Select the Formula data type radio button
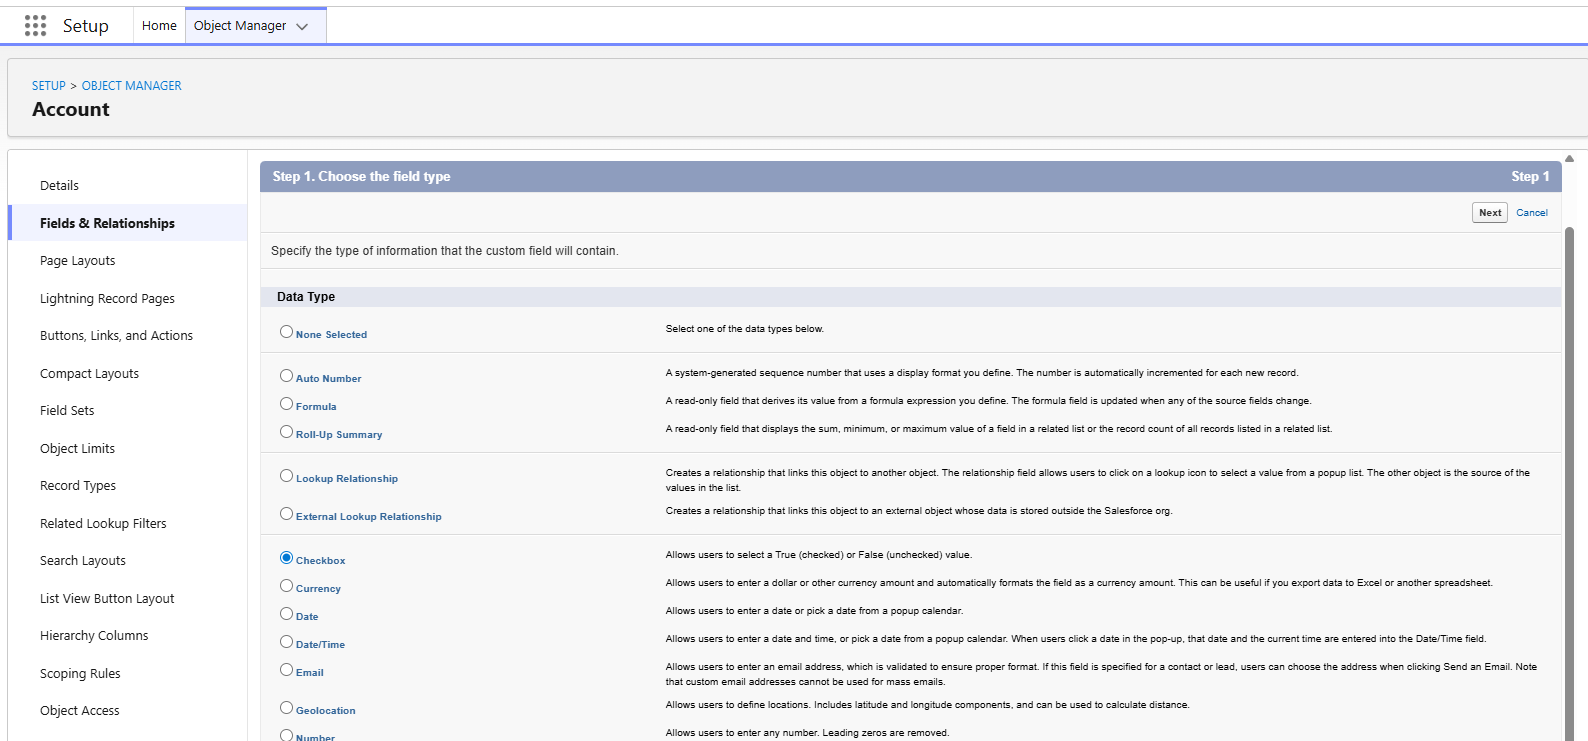 [x=287, y=404]
